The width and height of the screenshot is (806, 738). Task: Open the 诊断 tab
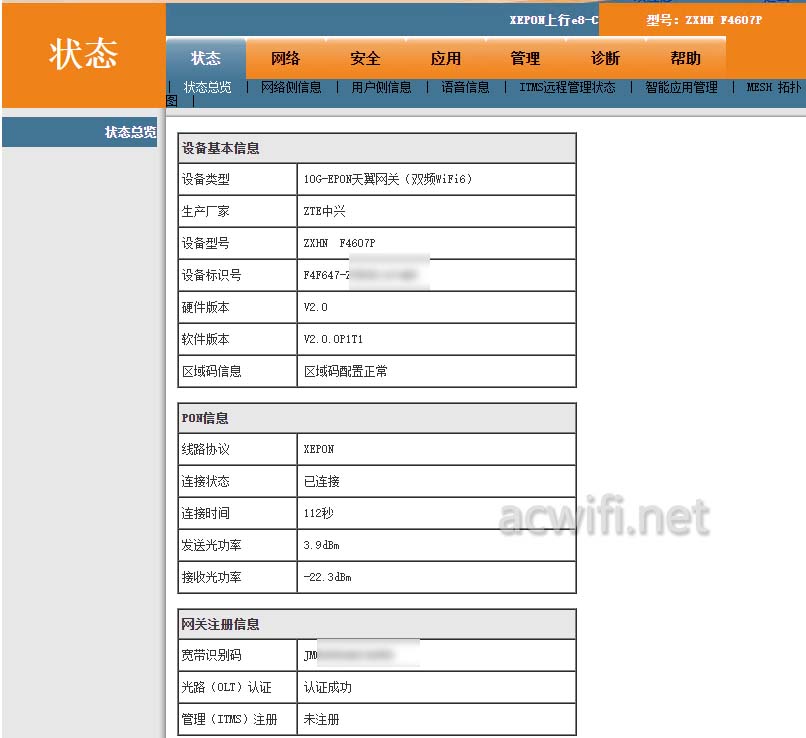click(x=606, y=58)
